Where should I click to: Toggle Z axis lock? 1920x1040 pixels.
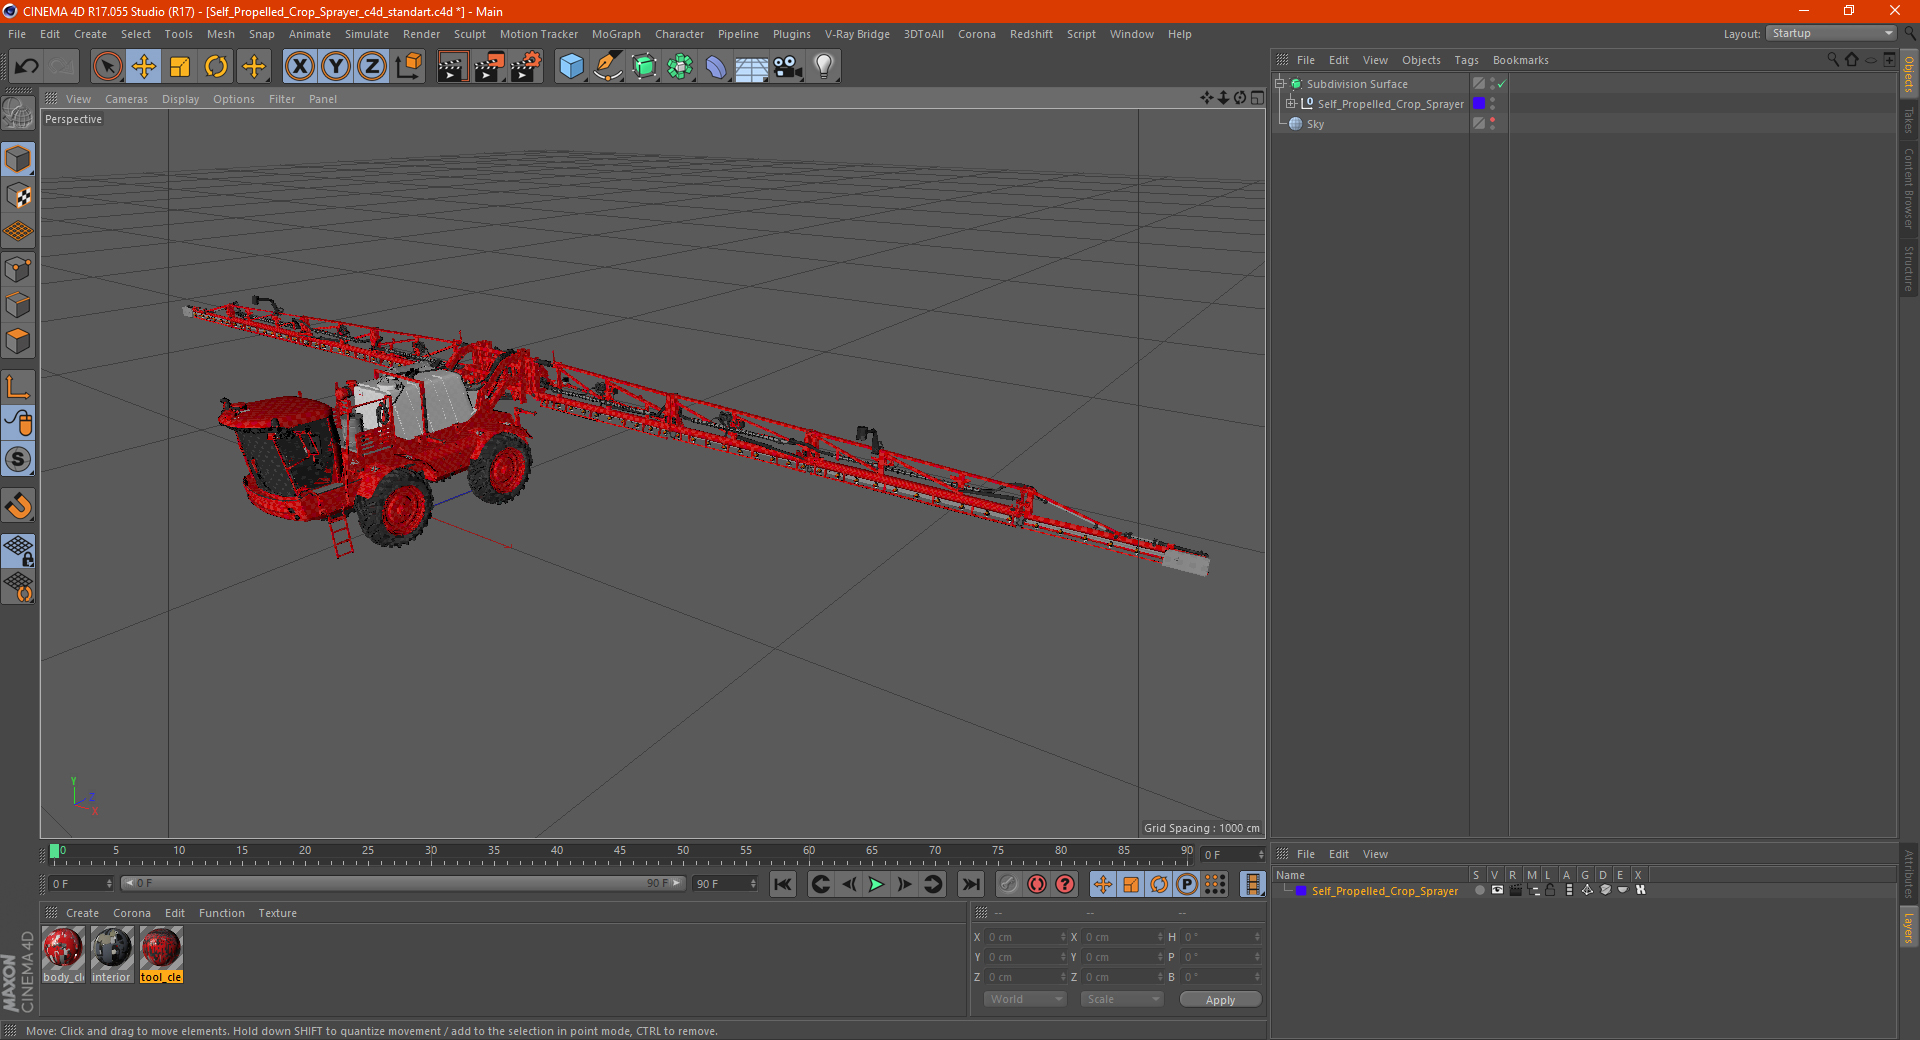[x=372, y=67]
